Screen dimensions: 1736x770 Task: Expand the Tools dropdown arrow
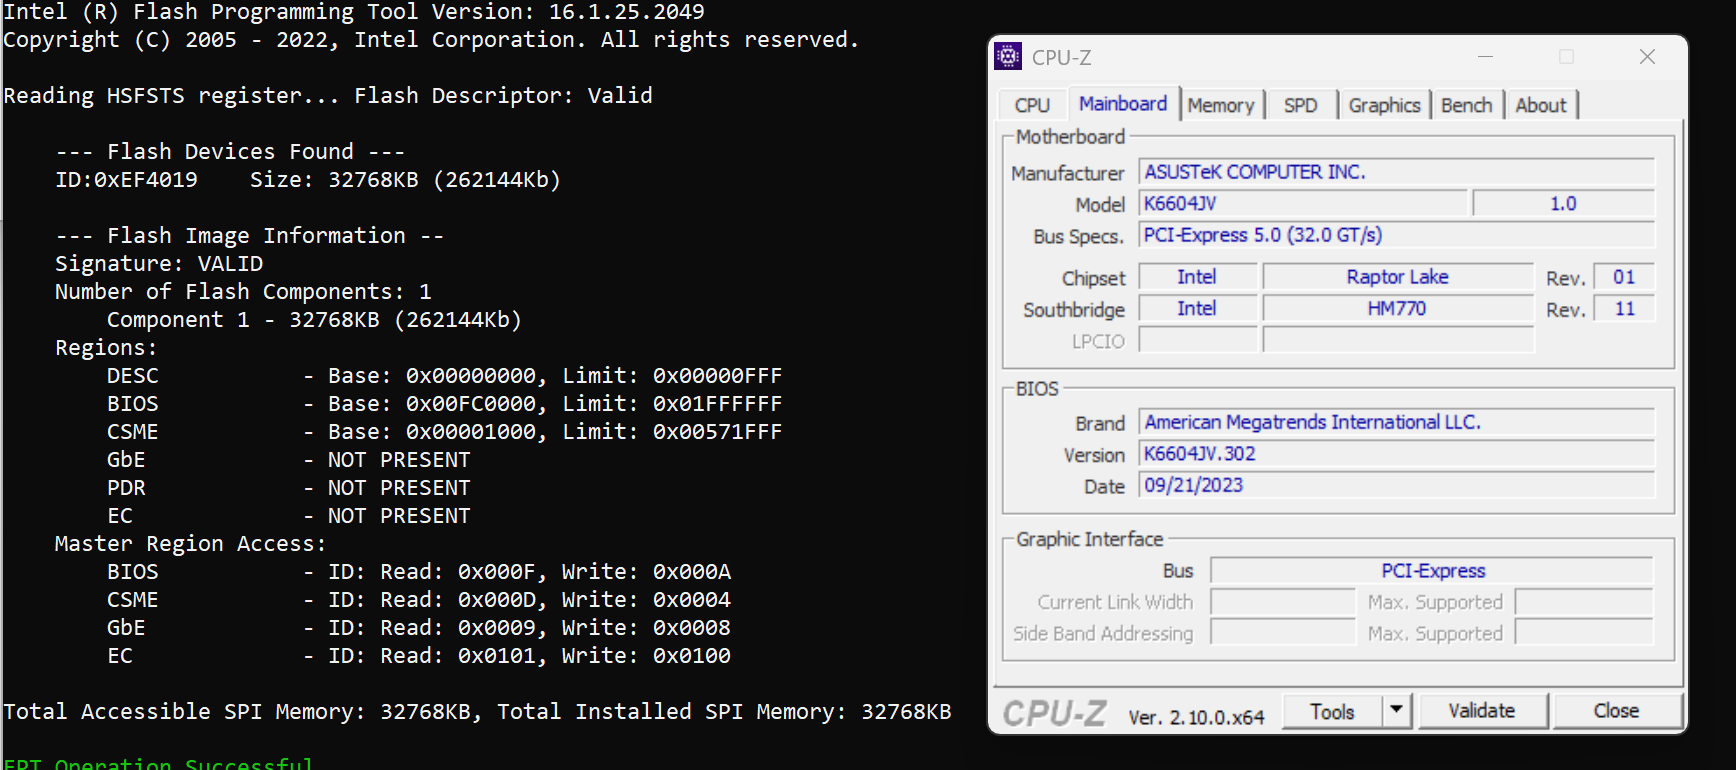point(1397,711)
